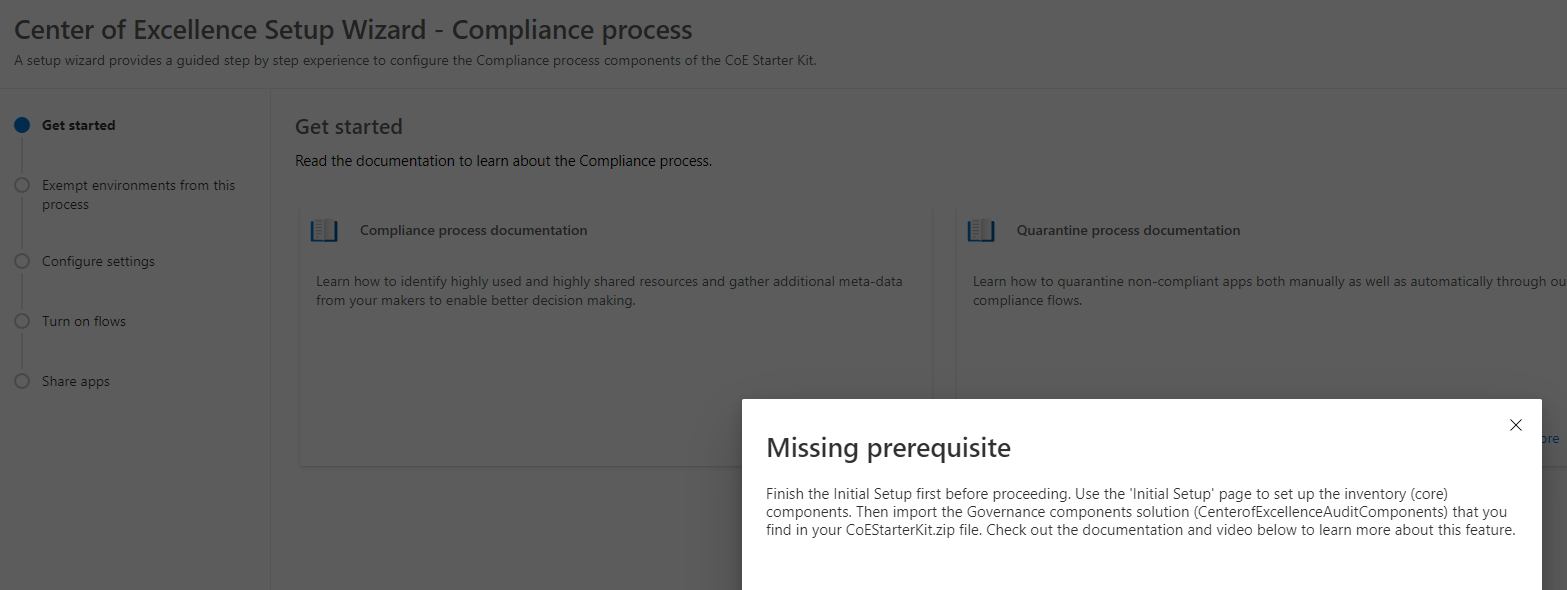Click the Compliance process documentation book icon

323,230
